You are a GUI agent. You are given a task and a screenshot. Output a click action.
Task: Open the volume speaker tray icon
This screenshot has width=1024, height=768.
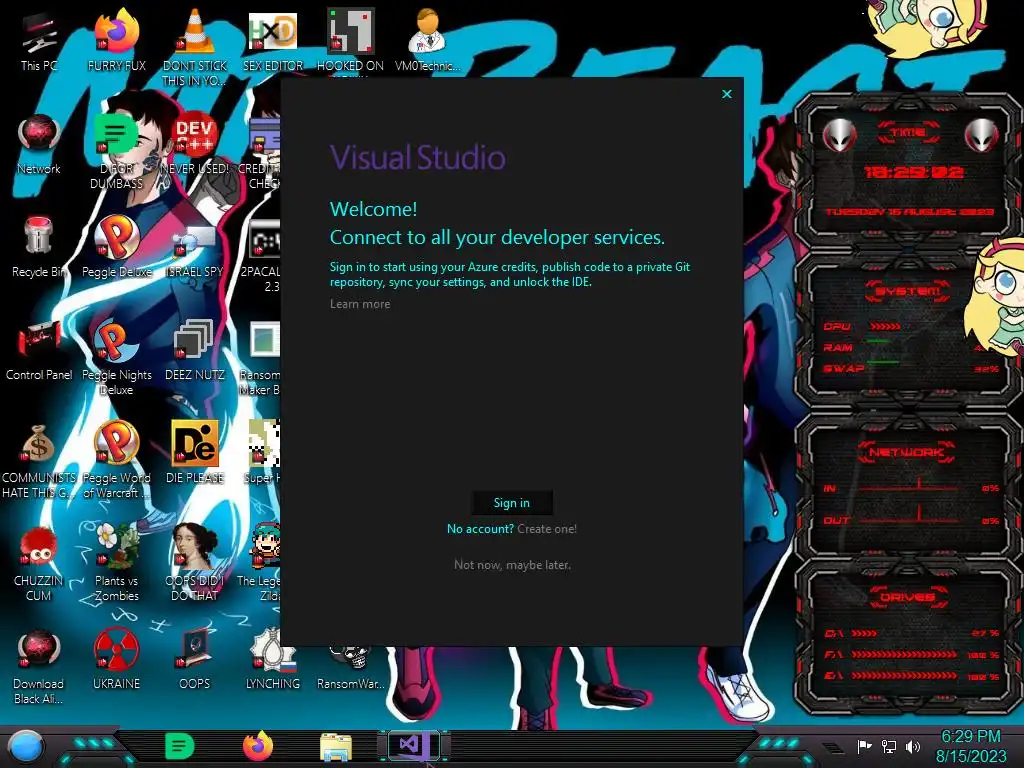pos(913,746)
